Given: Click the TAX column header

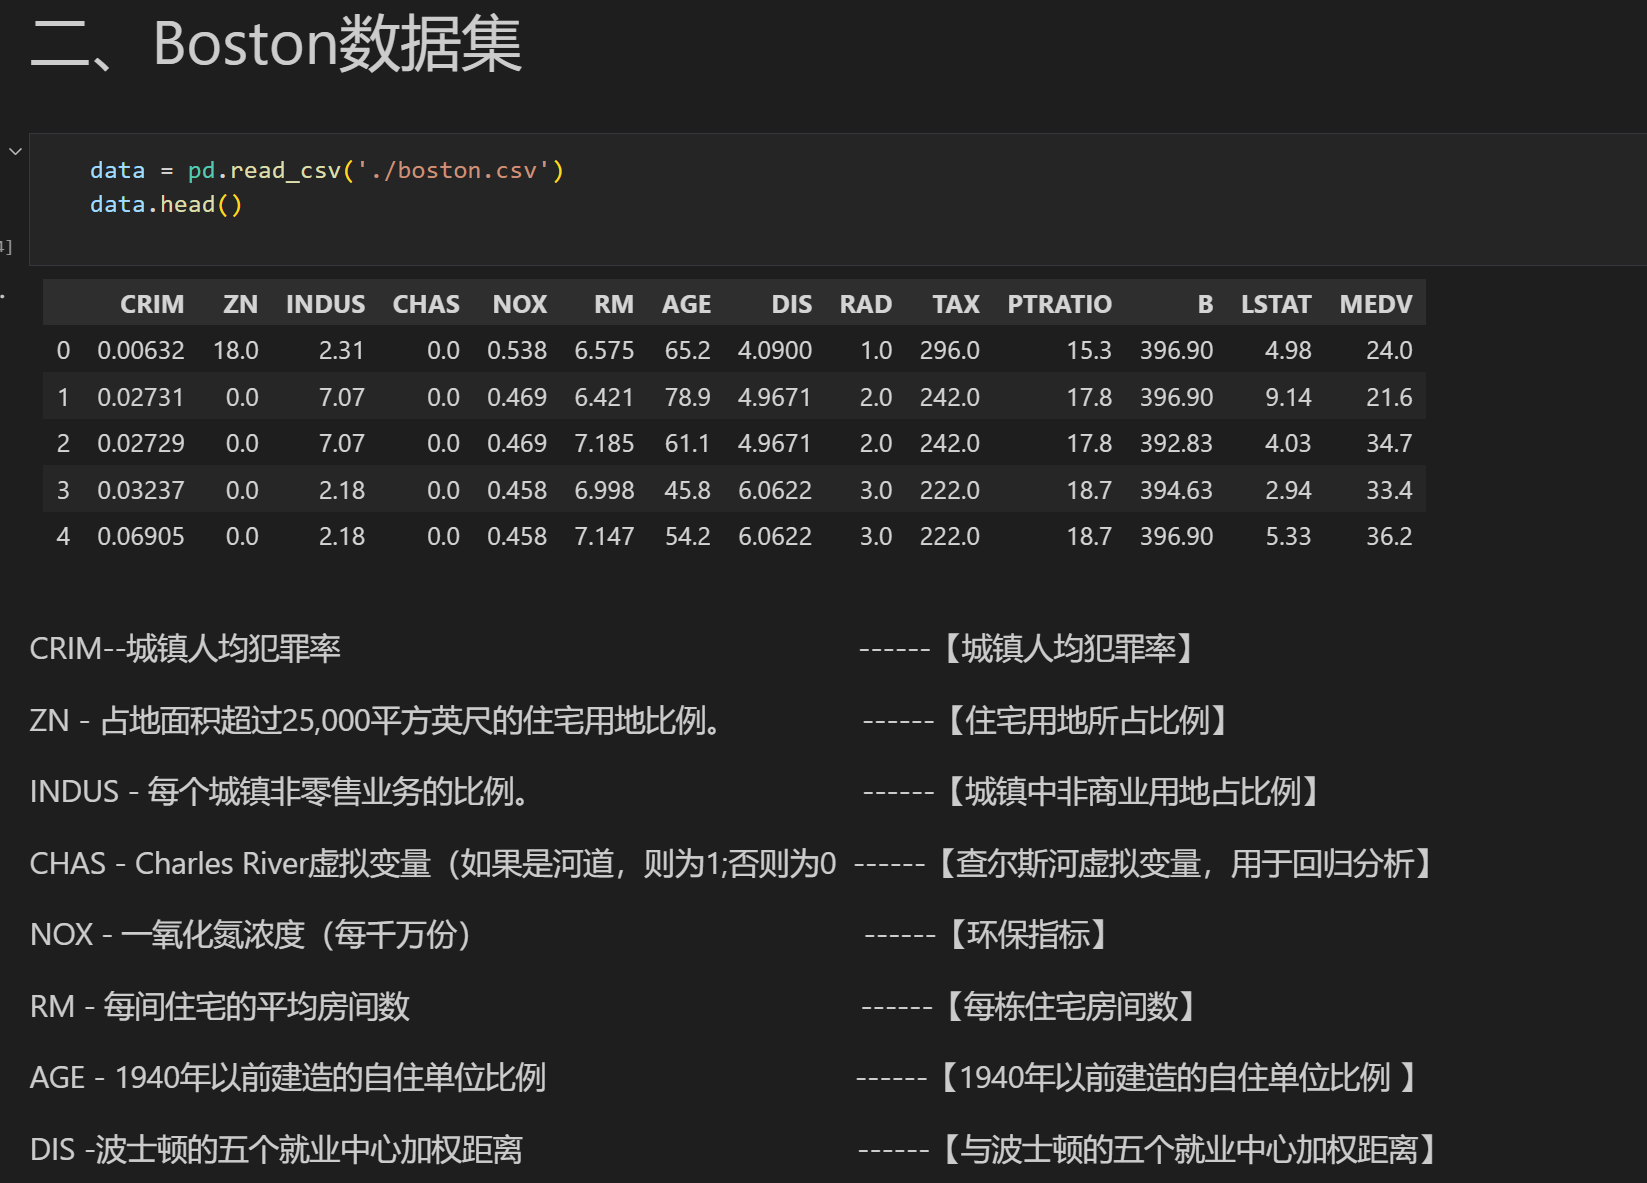Looking at the screenshot, I should (956, 304).
